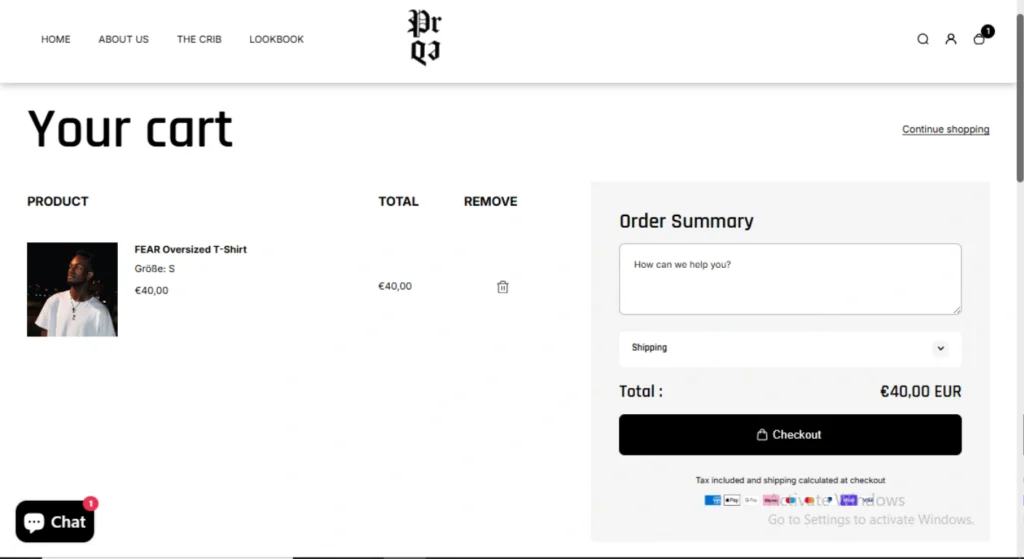Remove FEAR T-Shirt using trash icon
The width and height of the screenshot is (1024, 559).
(x=503, y=287)
